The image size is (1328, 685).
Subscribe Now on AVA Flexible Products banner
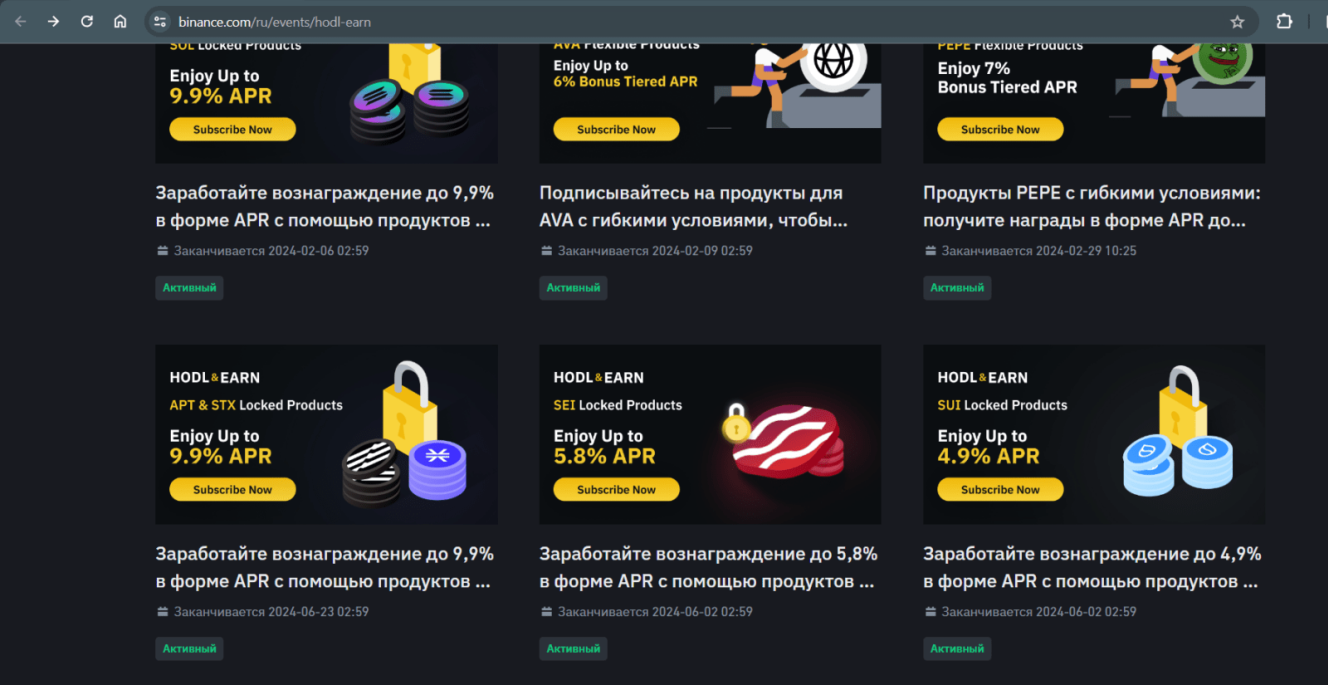click(x=616, y=129)
